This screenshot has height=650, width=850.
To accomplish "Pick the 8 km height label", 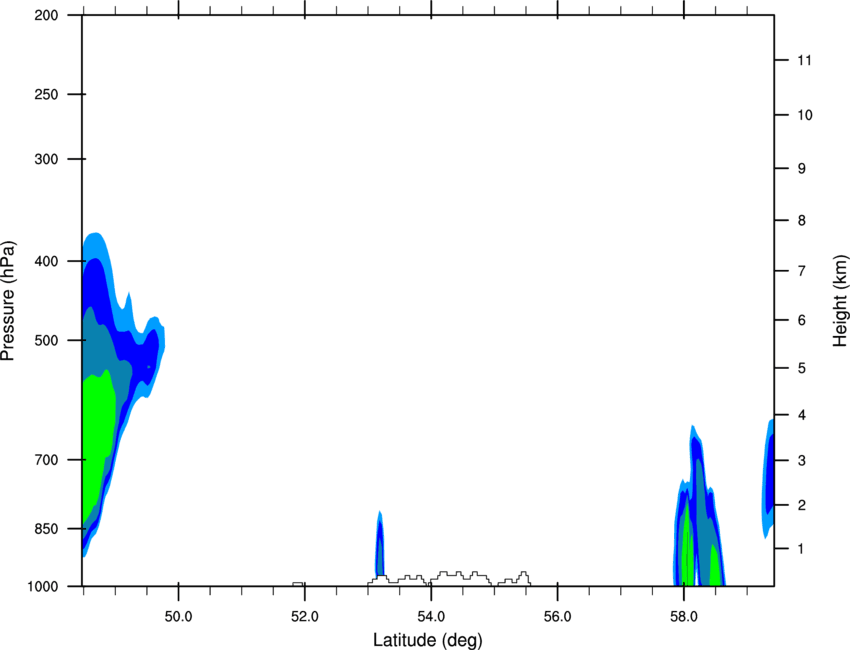I will [x=801, y=221].
